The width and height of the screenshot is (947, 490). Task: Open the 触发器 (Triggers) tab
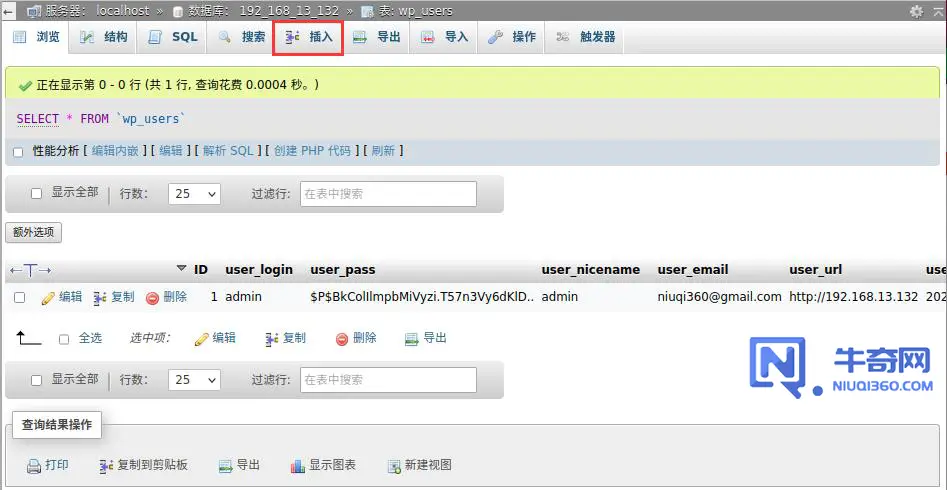click(x=585, y=37)
